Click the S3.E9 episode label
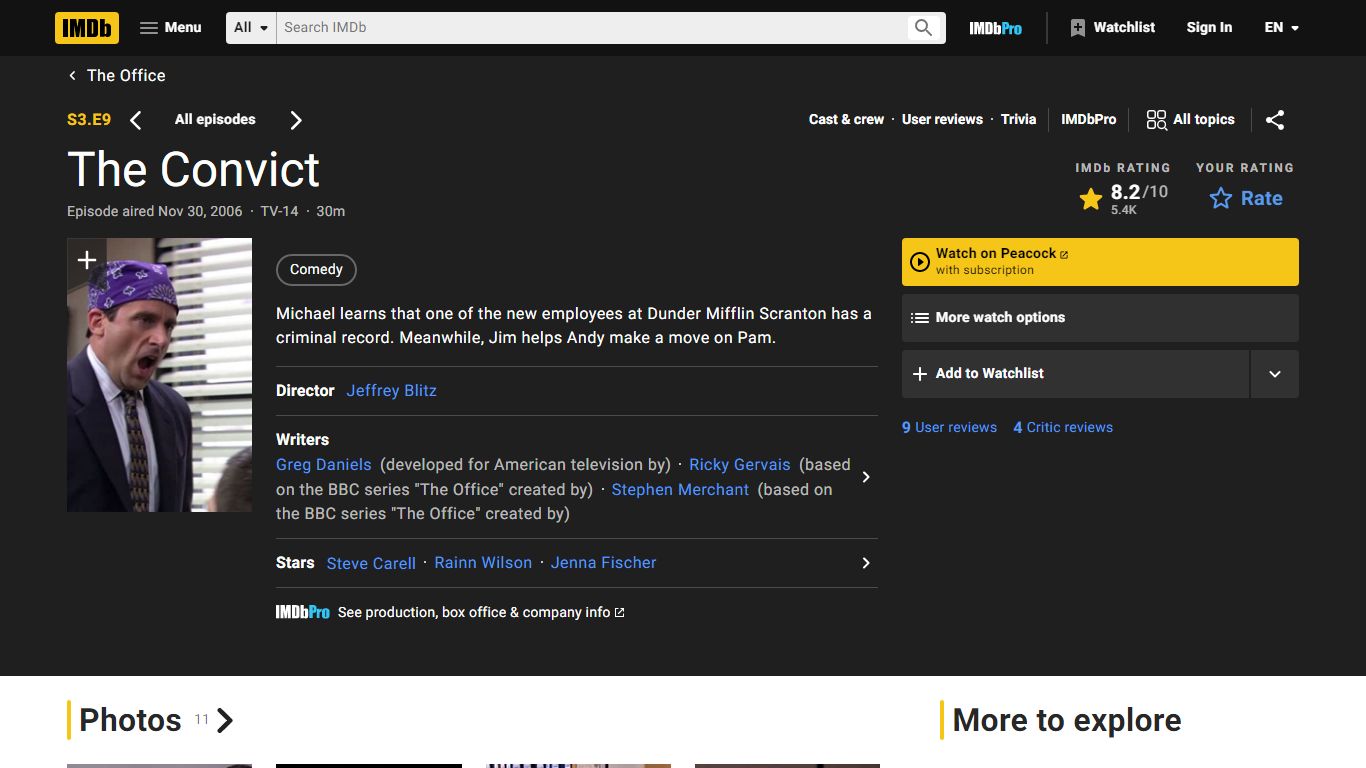 [x=89, y=120]
